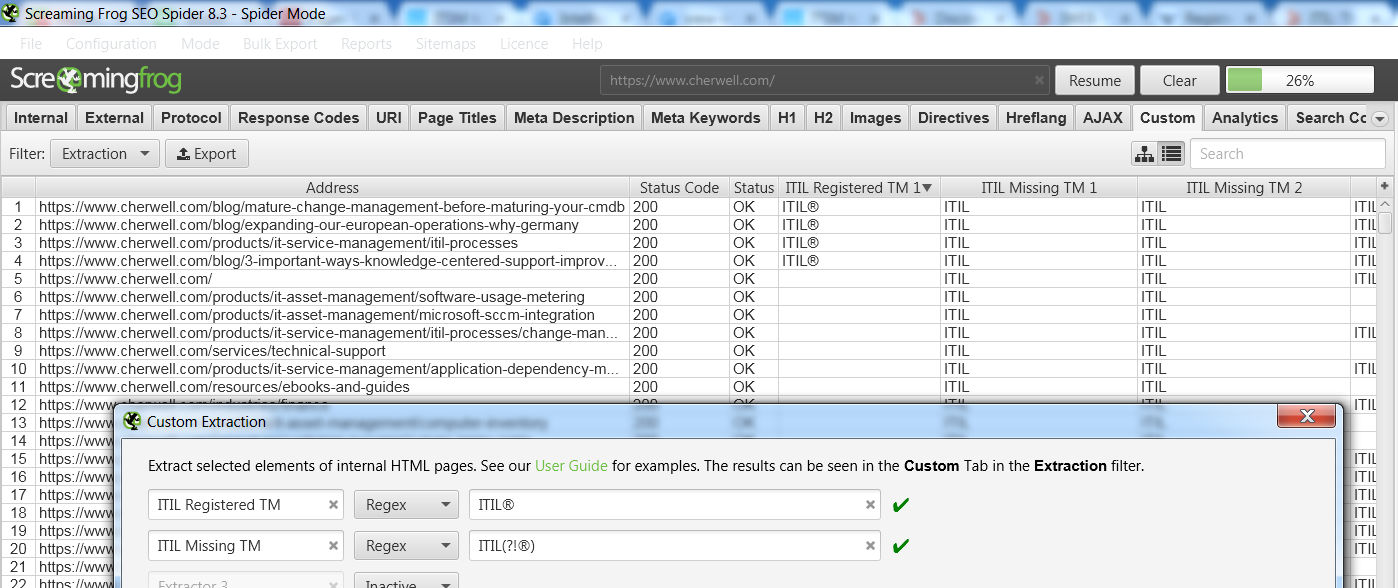The width and height of the screenshot is (1398, 588).
Task: Clear the ITIL Missing TM name field
Action: [x=333, y=546]
